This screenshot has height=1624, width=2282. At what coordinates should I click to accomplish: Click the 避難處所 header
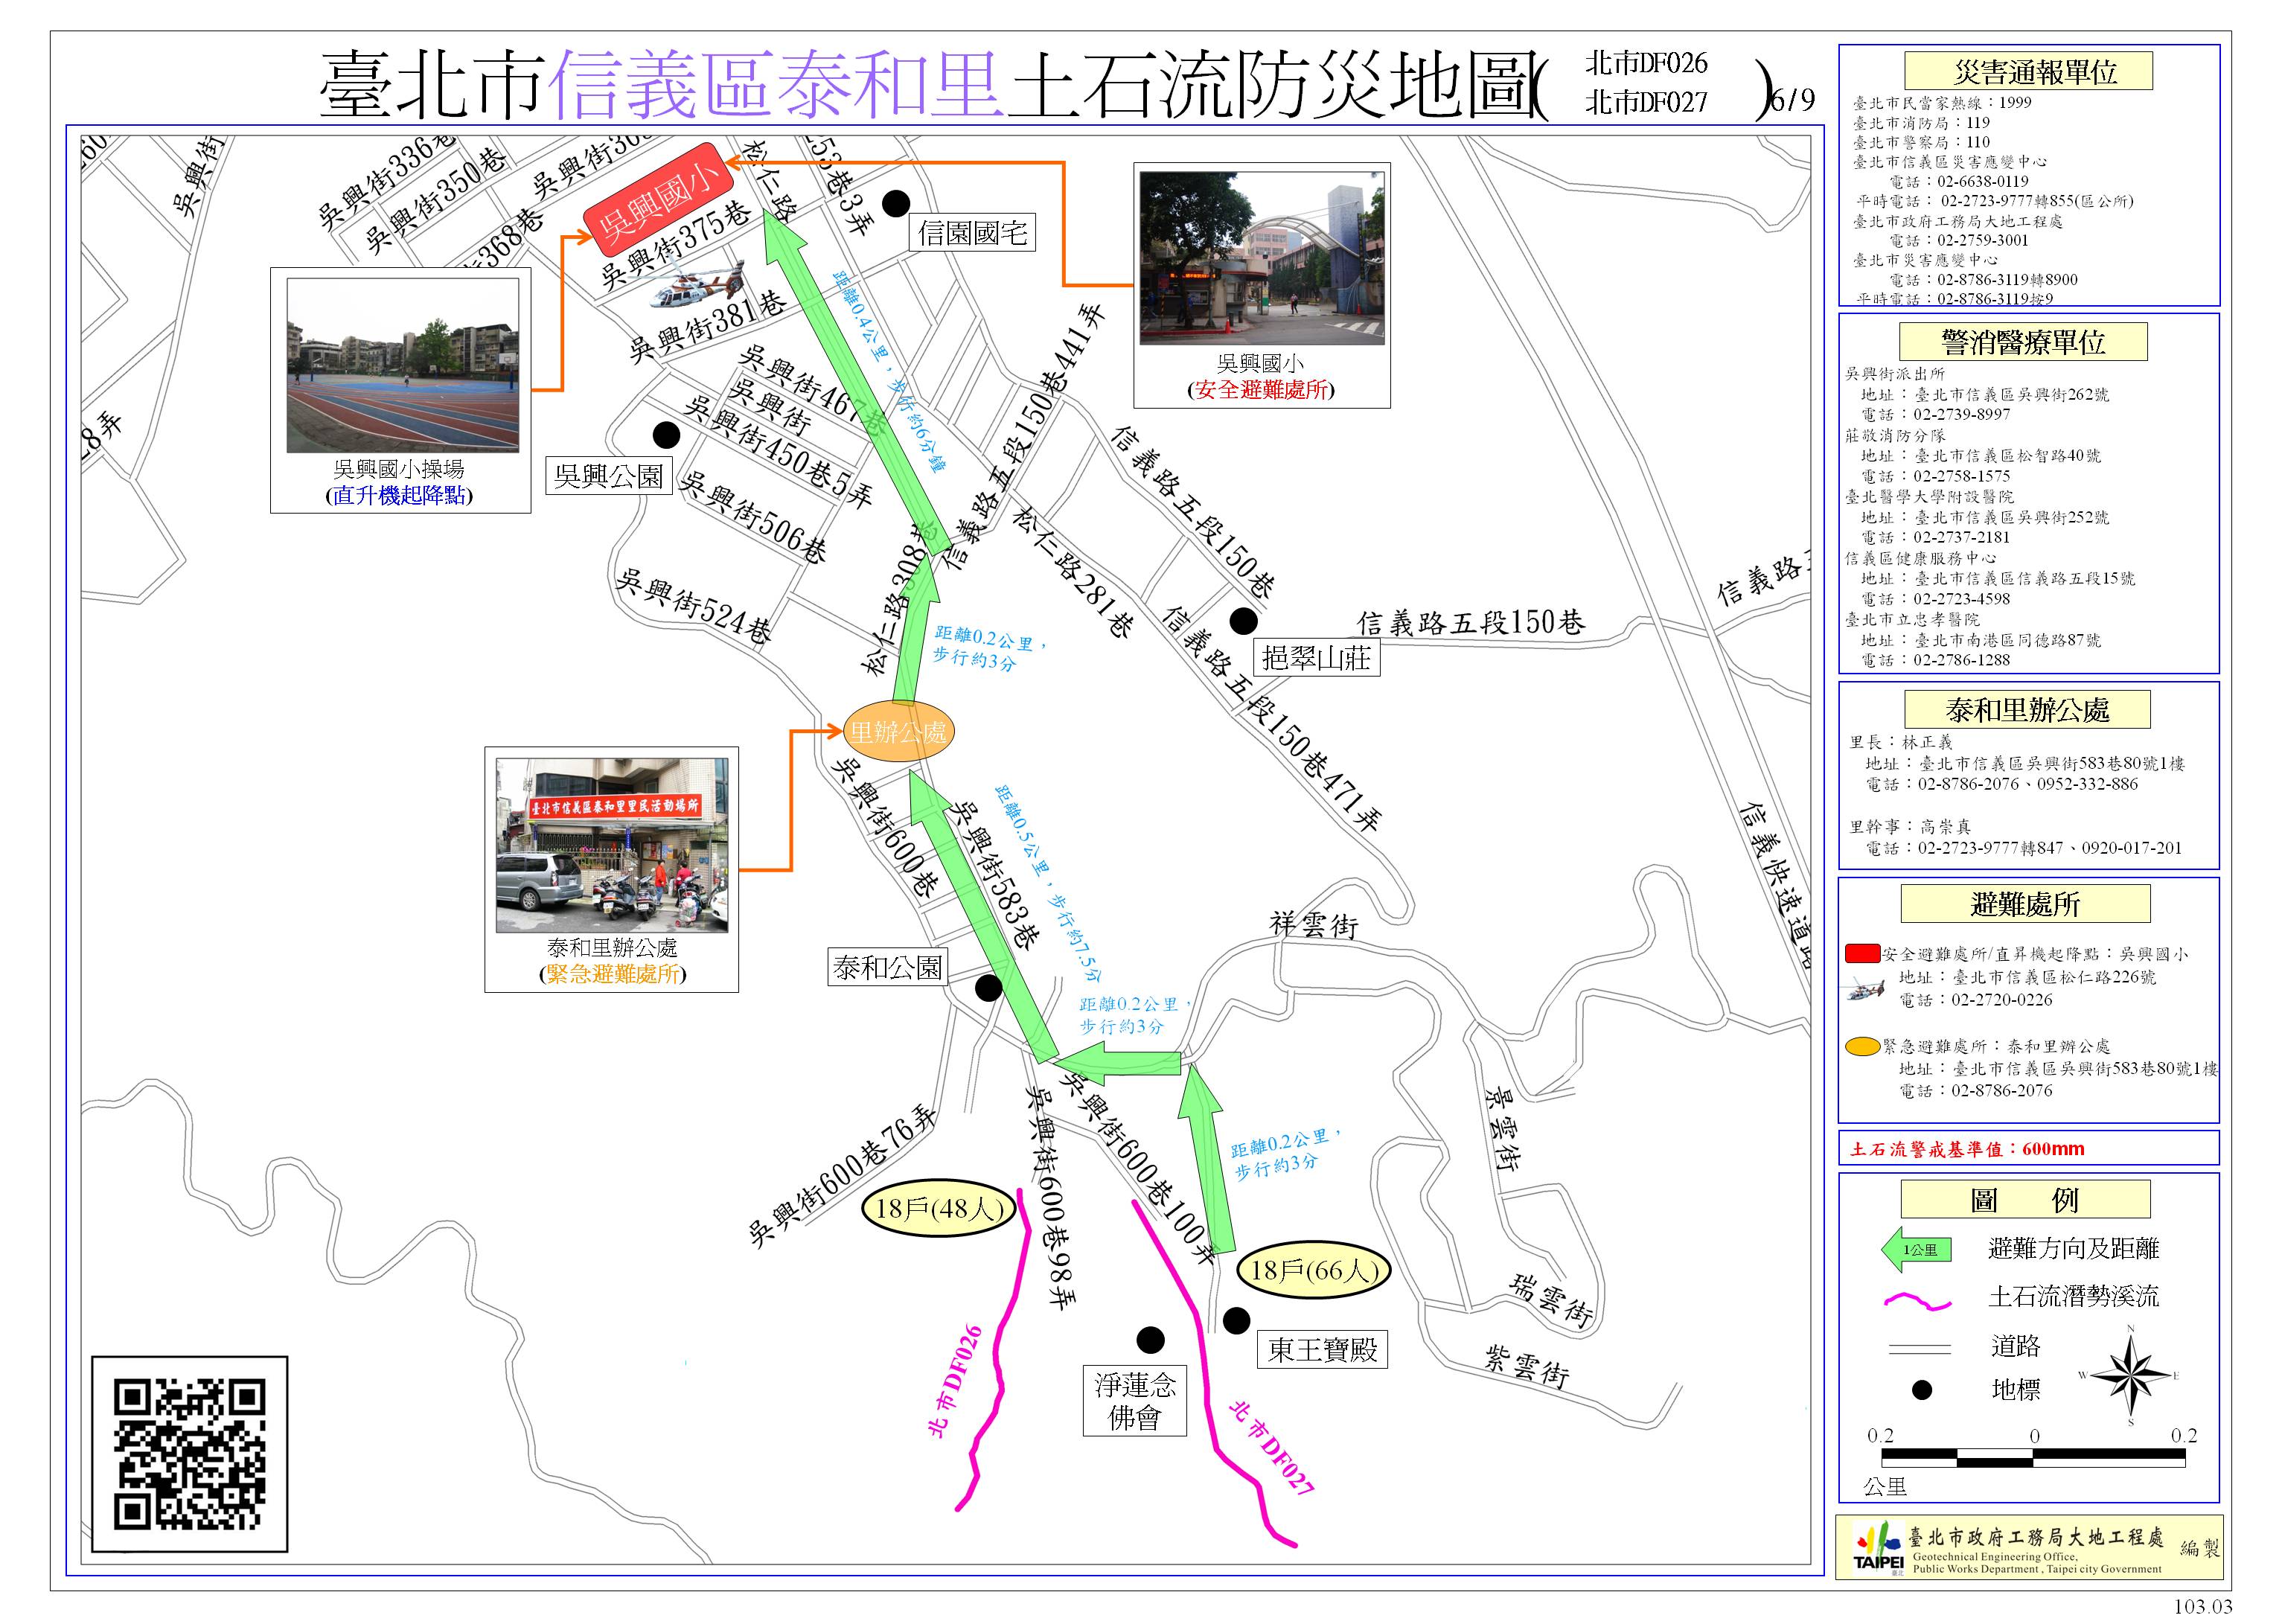click(2025, 904)
